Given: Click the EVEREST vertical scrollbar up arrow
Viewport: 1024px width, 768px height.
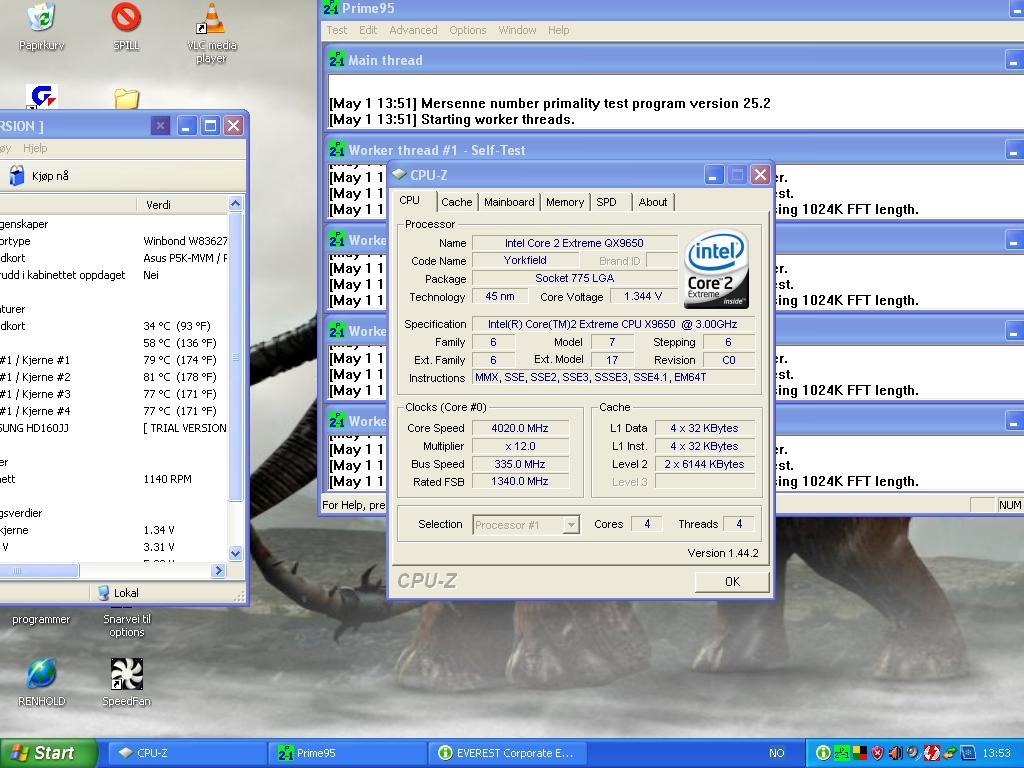Looking at the screenshot, I should (236, 204).
